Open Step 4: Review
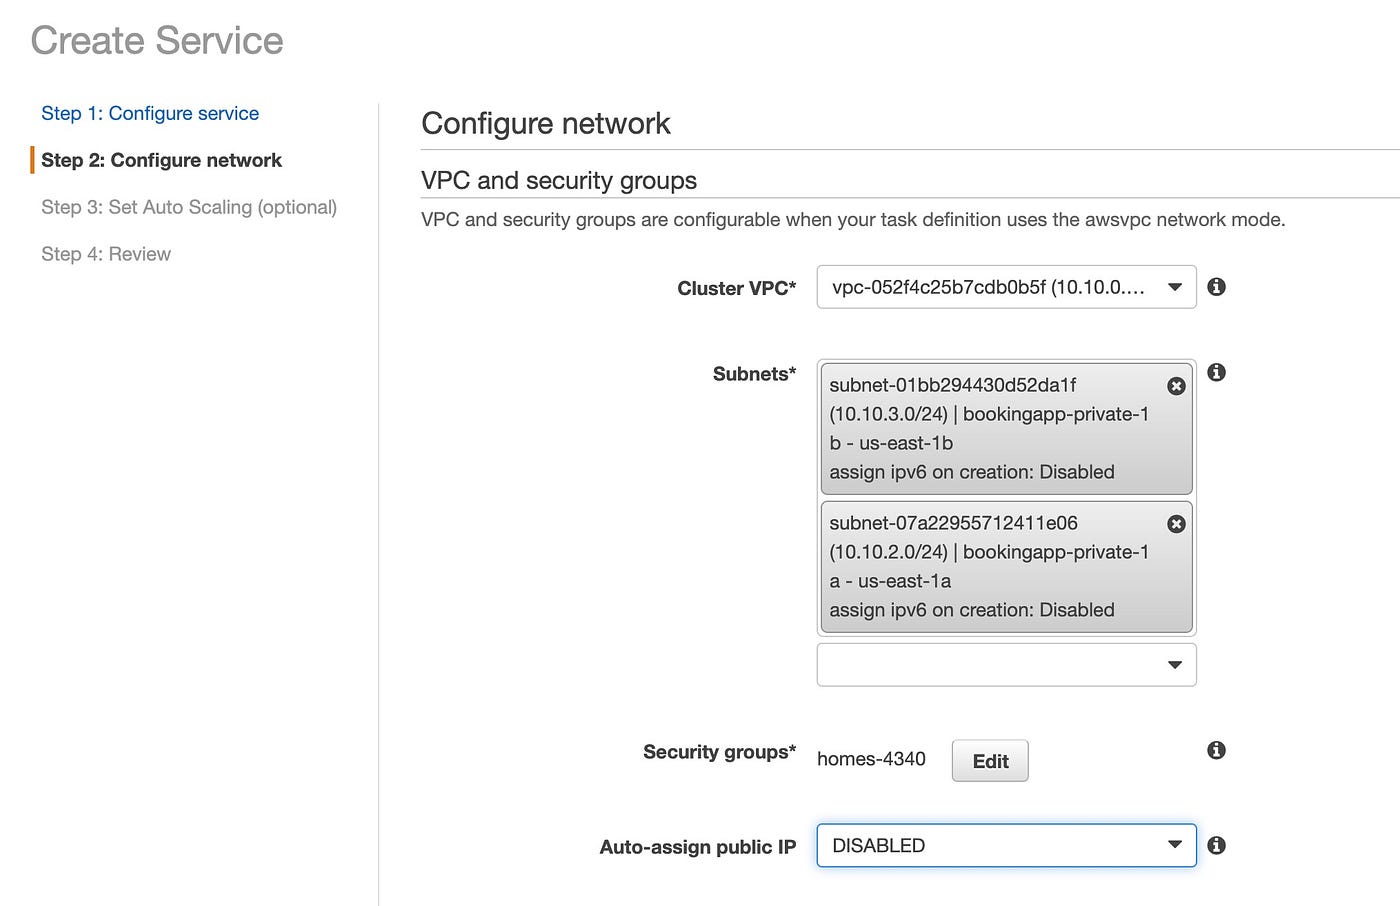Viewport: 1400px width, 906px height. (x=106, y=254)
